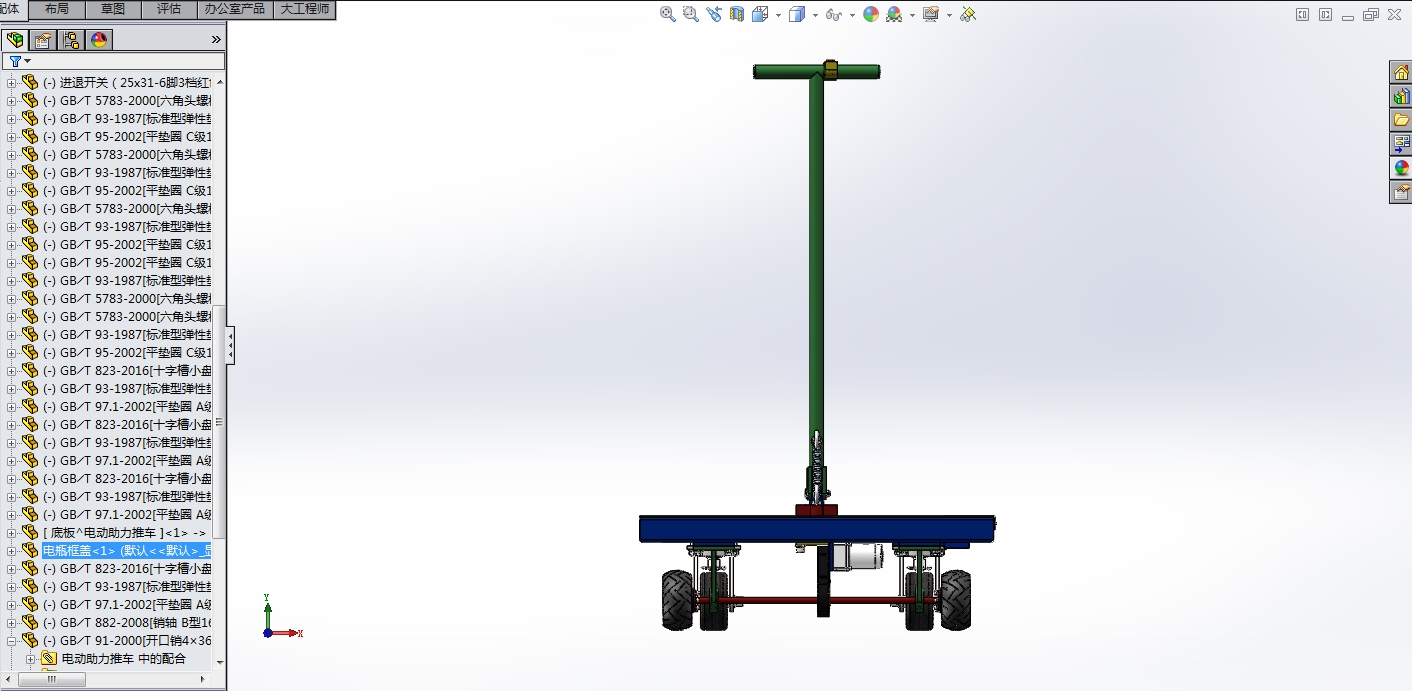Screen dimensions: 1412x691
Task: Click the tile-left window layout button
Action: (1303, 14)
